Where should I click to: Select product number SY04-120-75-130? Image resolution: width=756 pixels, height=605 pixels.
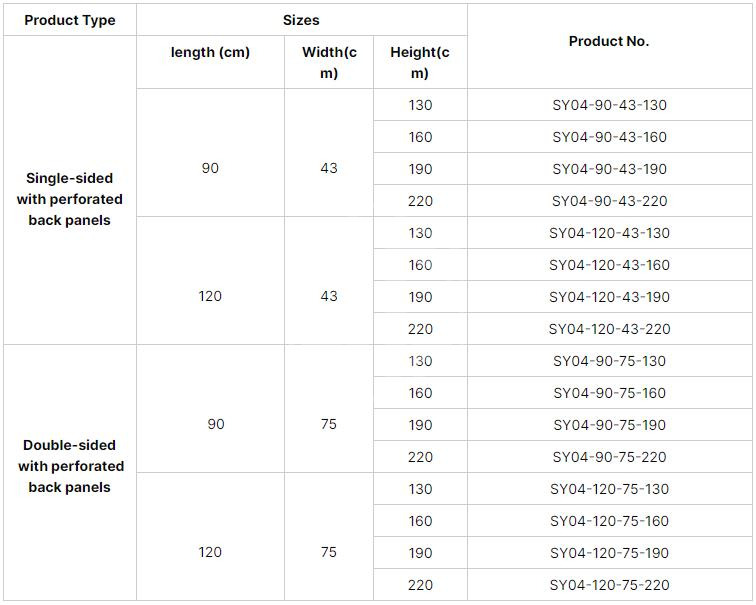coord(609,489)
